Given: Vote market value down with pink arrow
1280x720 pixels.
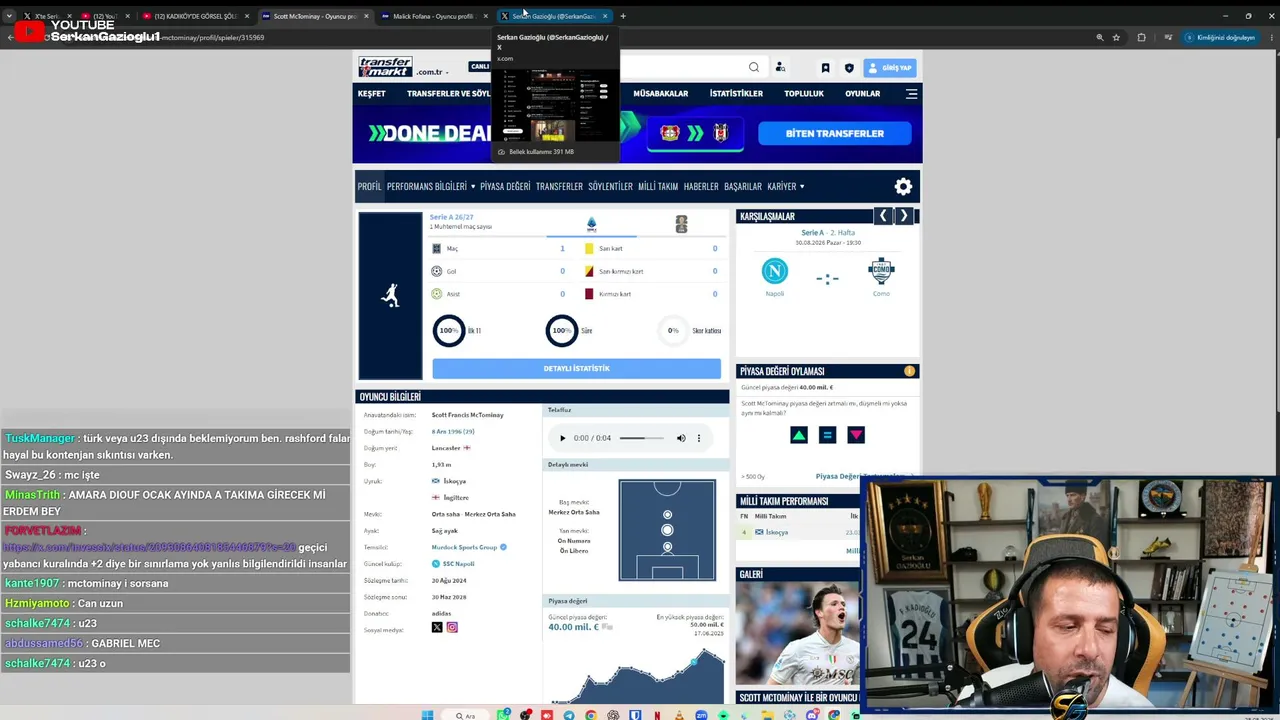Looking at the screenshot, I should coord(856,435).
